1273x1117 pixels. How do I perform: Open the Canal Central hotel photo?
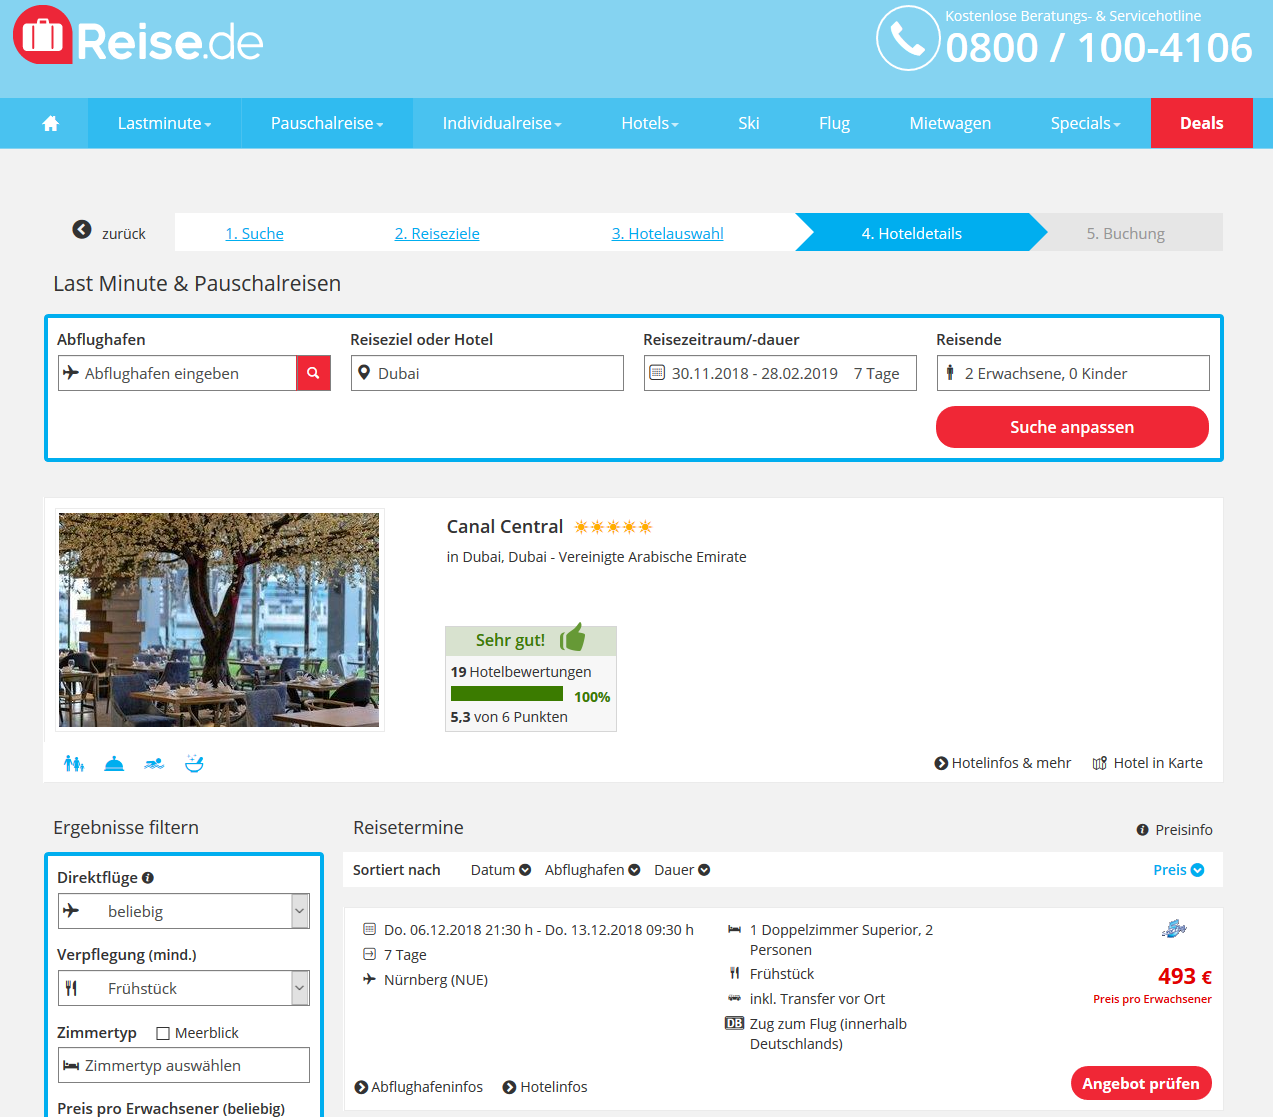pos(219,620)
